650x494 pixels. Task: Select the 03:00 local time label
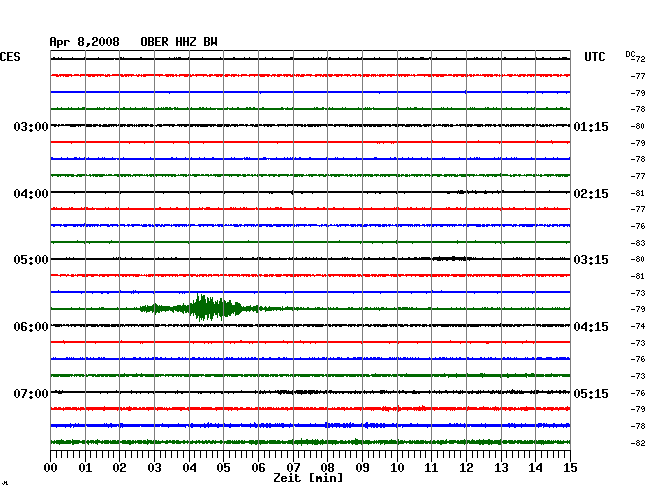point(31,126)
